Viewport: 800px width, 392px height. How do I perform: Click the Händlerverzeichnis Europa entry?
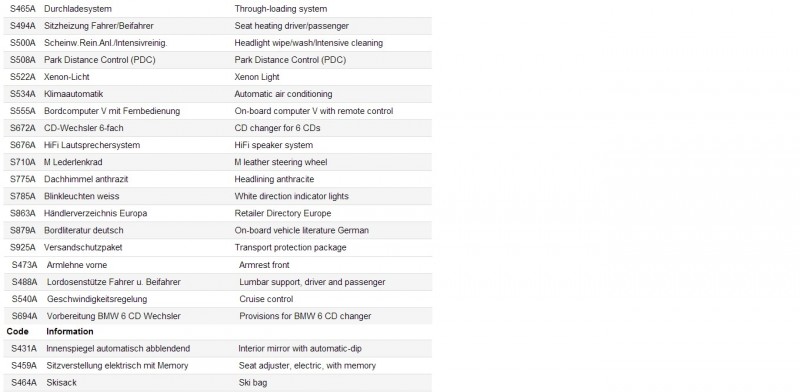click(95, 213)
